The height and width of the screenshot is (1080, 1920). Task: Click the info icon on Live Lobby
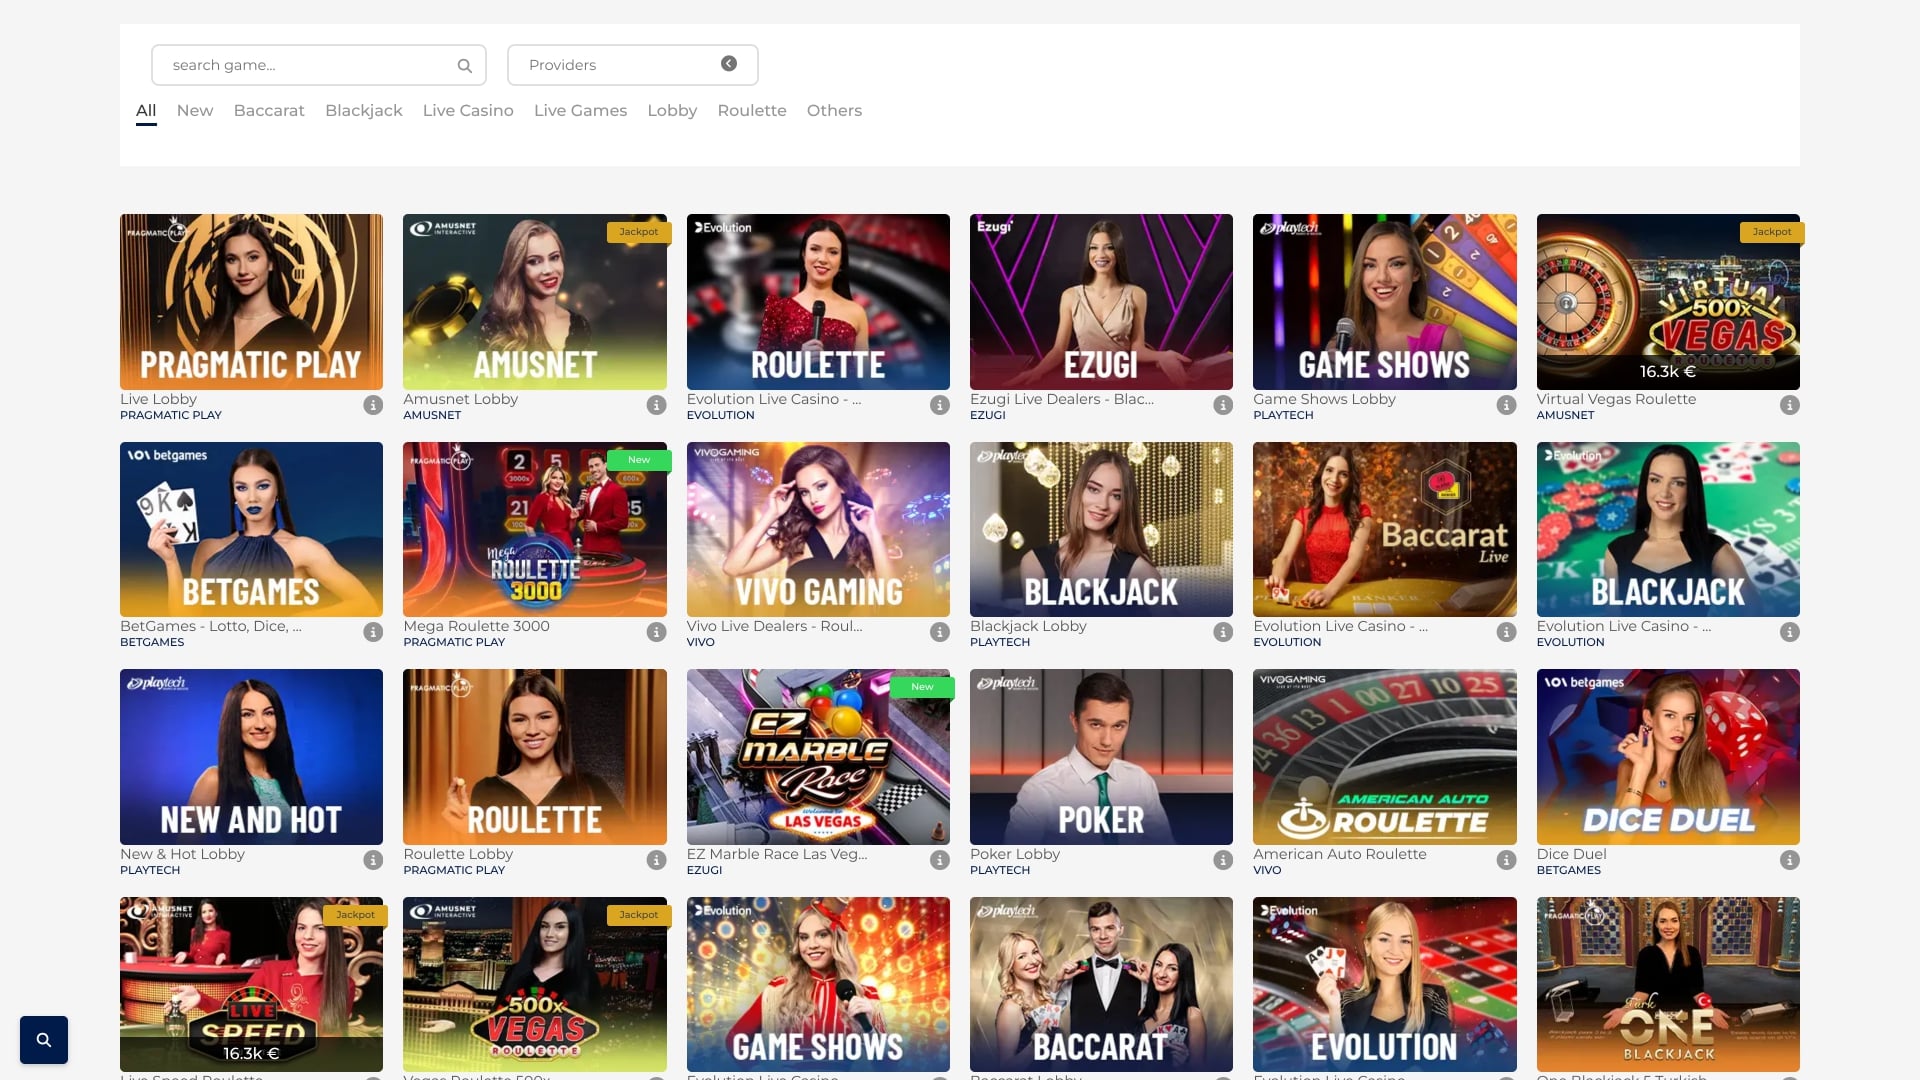pyautogui.click(x=373, y=406)
